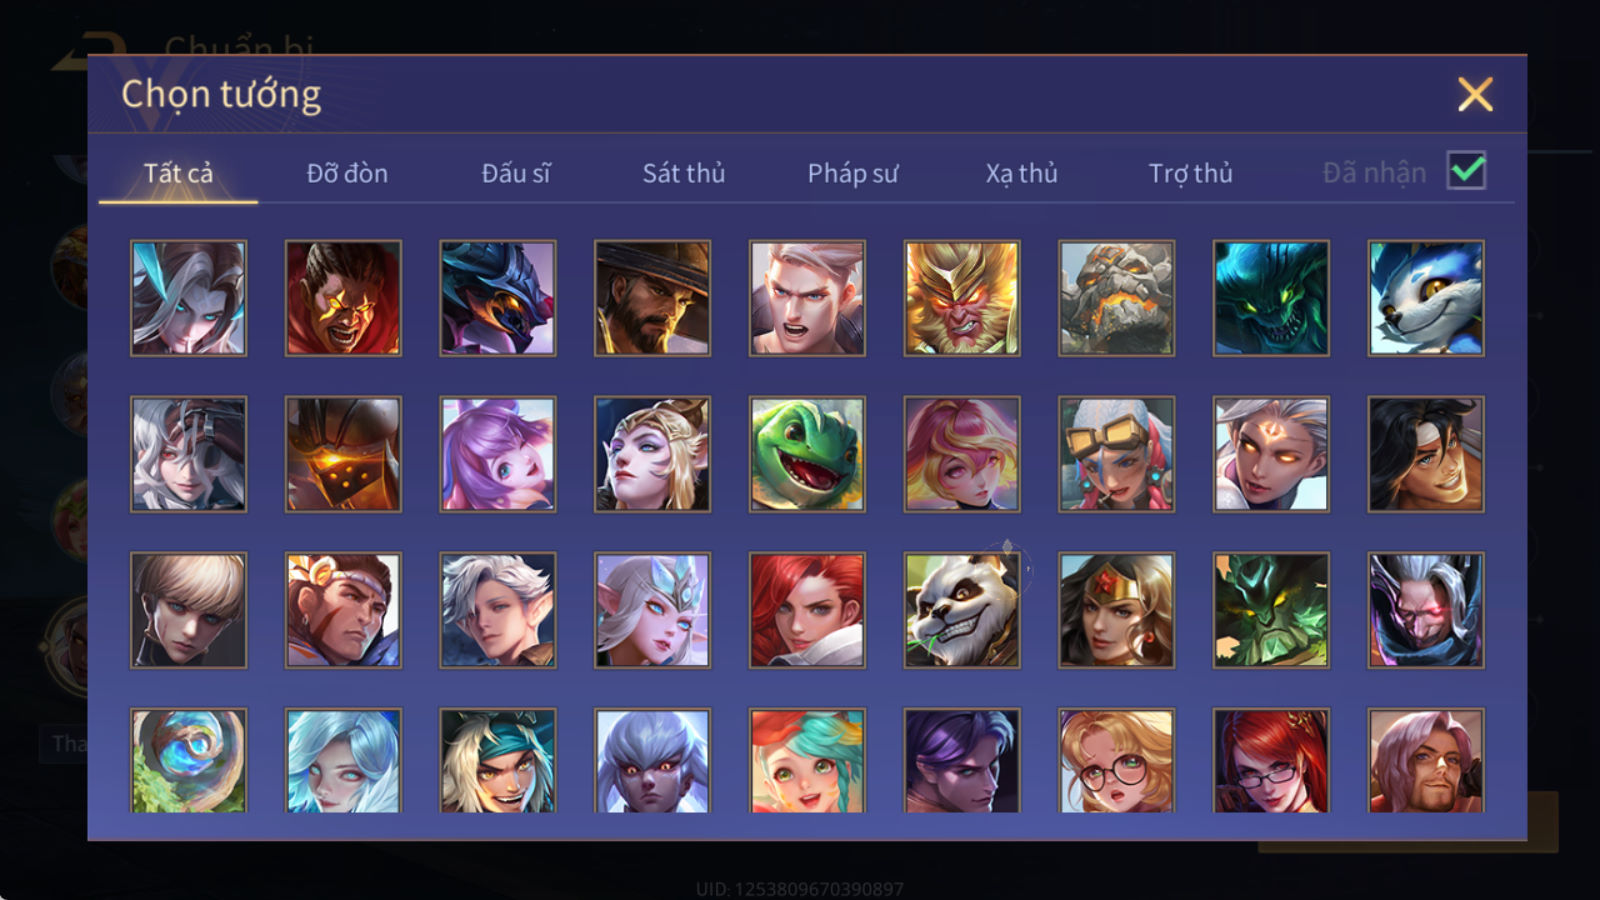Select the green chameleon hero portrait
This screenshot has height=900, width=1600.
pos(807,454)
